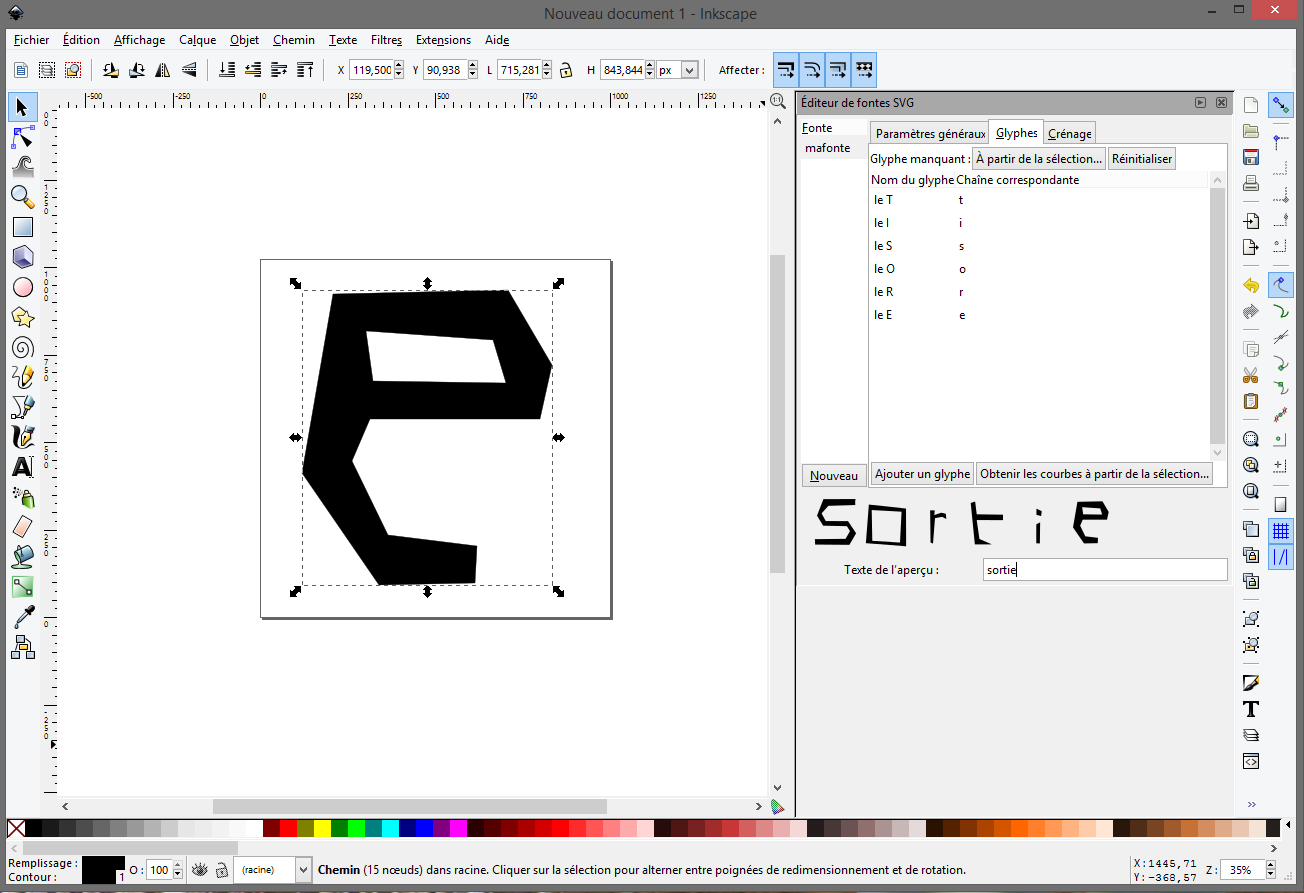Pick the yellow swatch in palette
This screenshot has width=1304, height=893.
322,828
